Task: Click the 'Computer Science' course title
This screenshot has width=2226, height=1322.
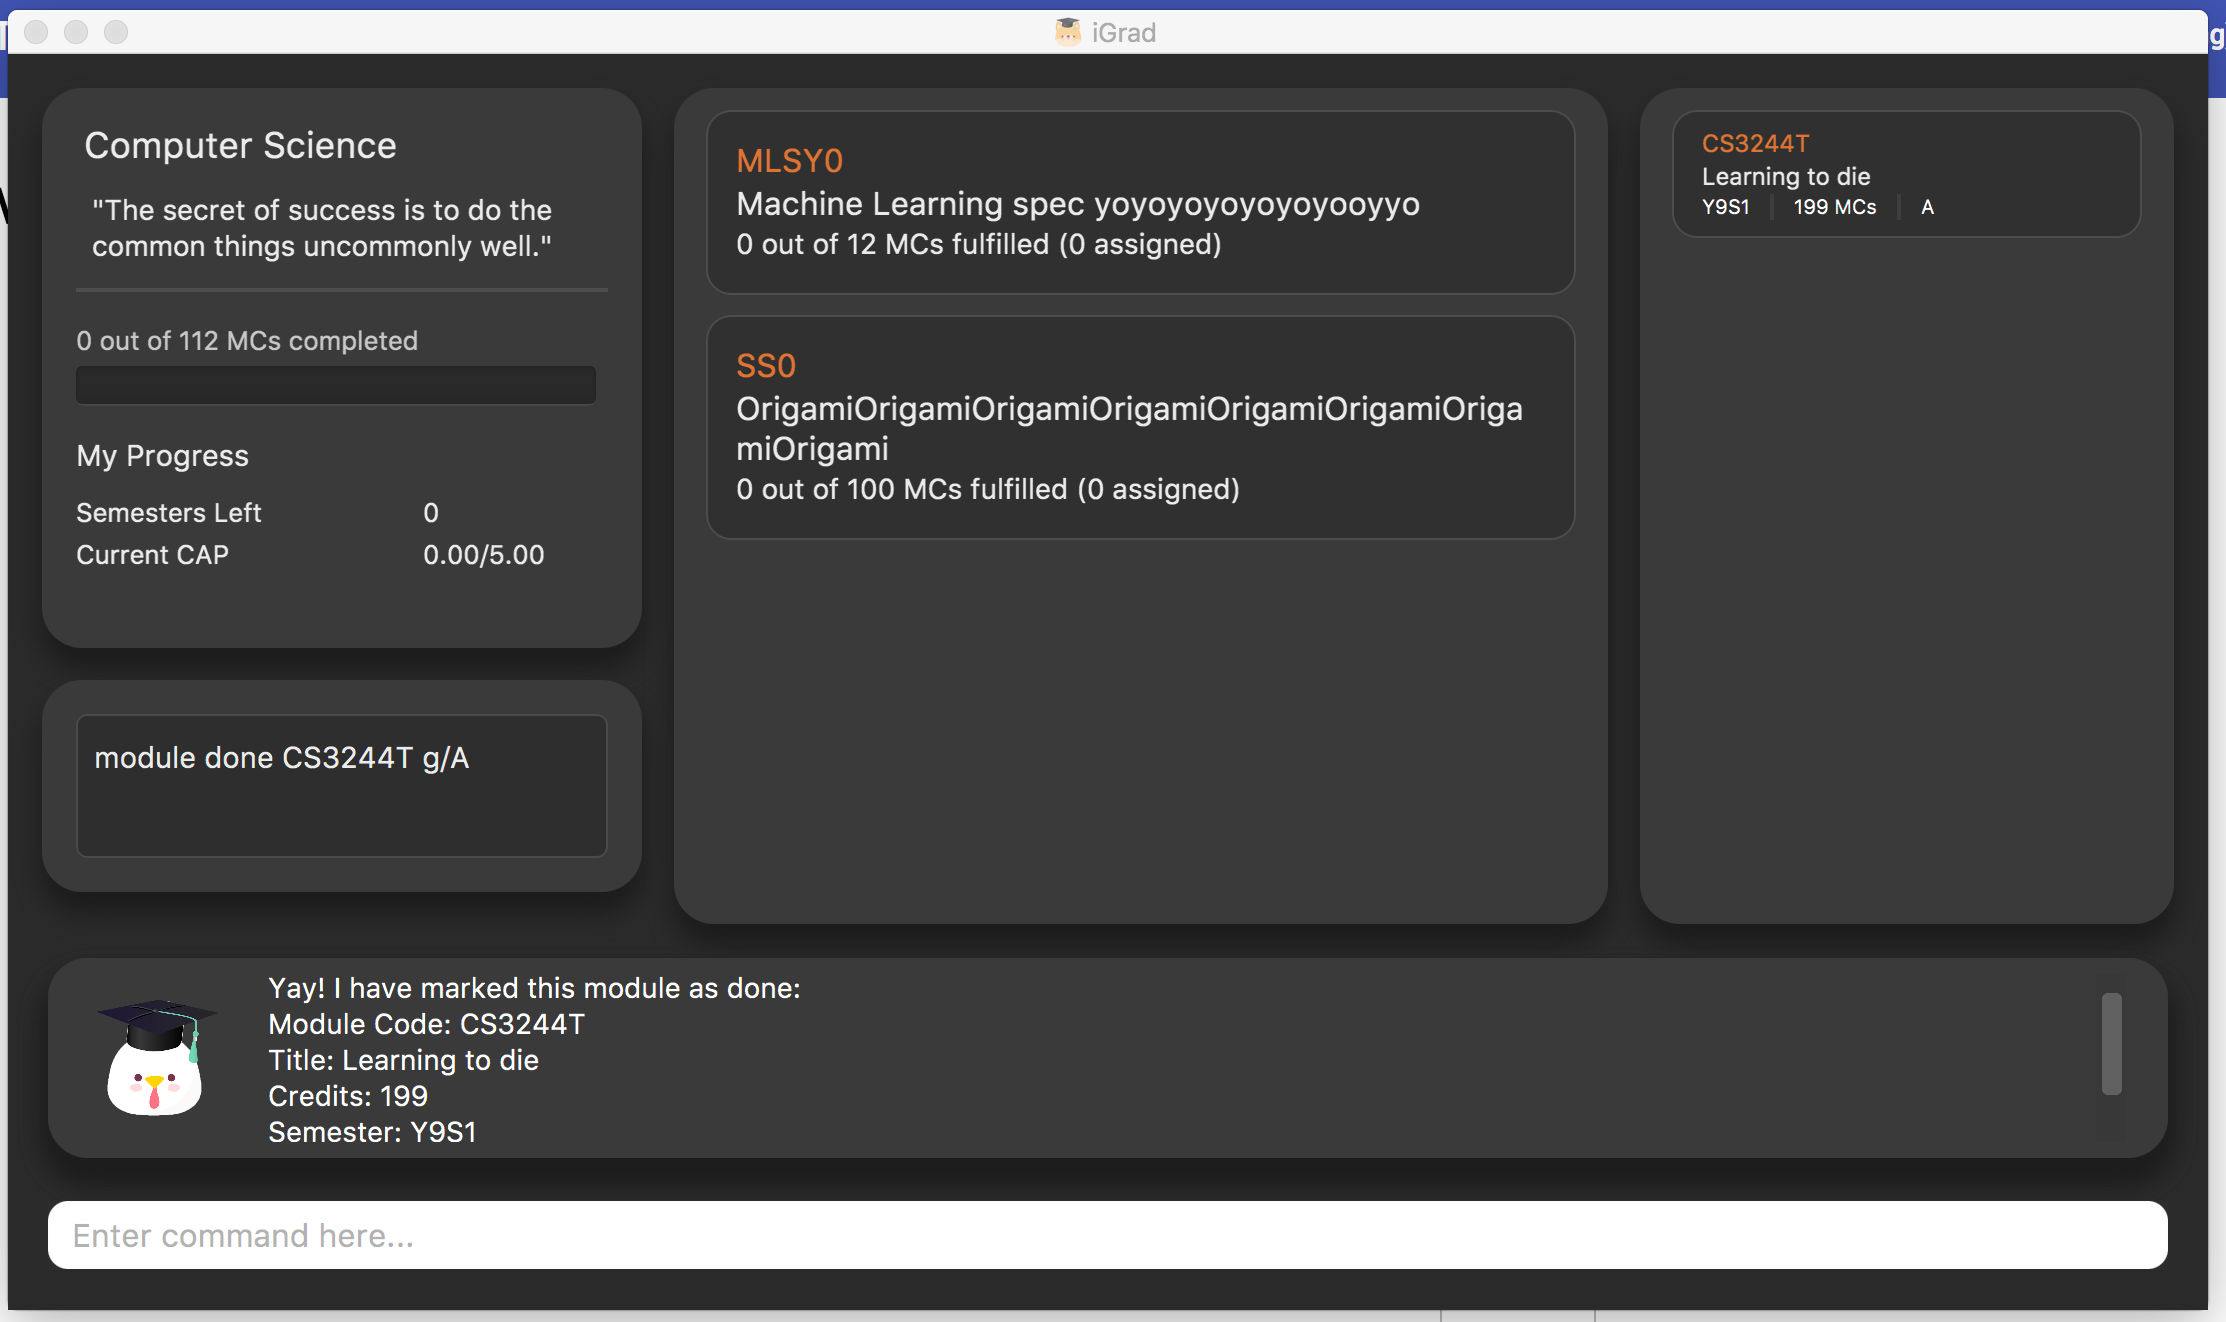Action: click(240, 146)
